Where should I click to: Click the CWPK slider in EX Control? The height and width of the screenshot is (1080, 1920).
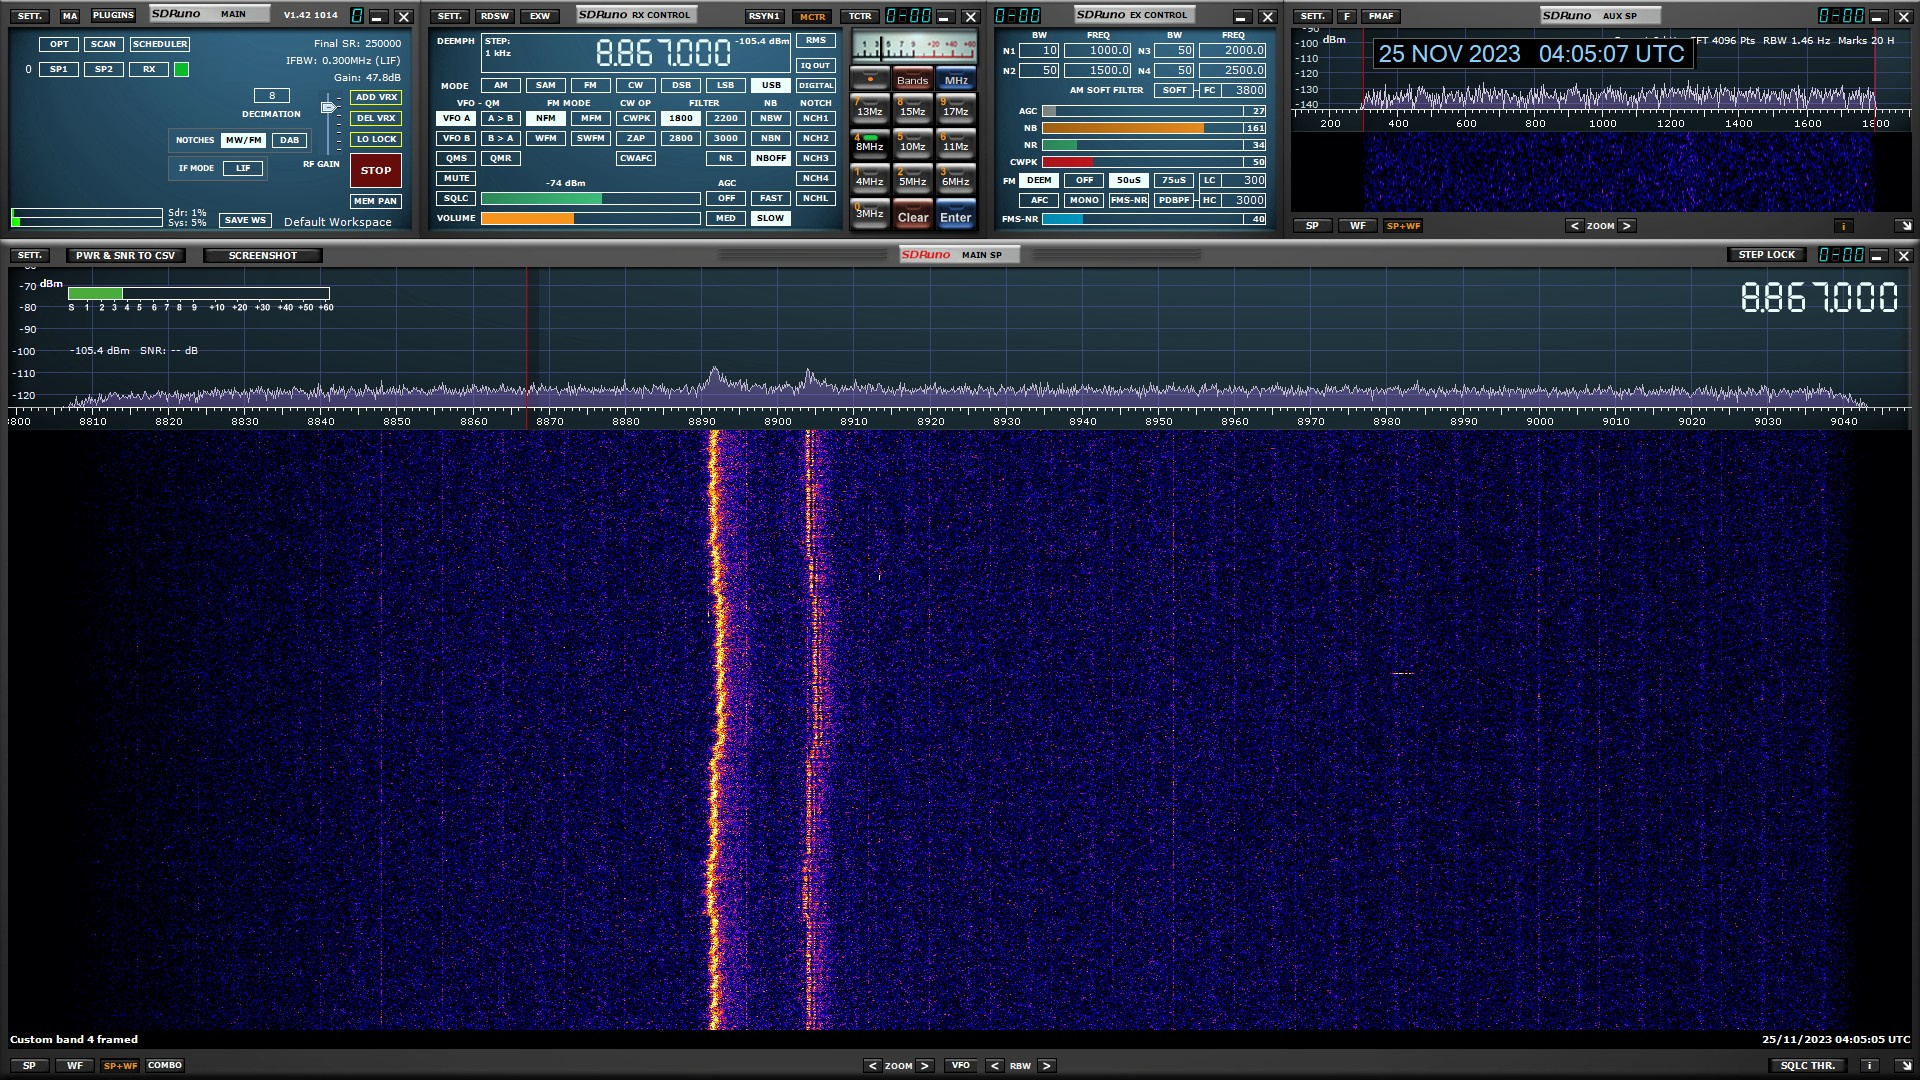[1154, 162]
